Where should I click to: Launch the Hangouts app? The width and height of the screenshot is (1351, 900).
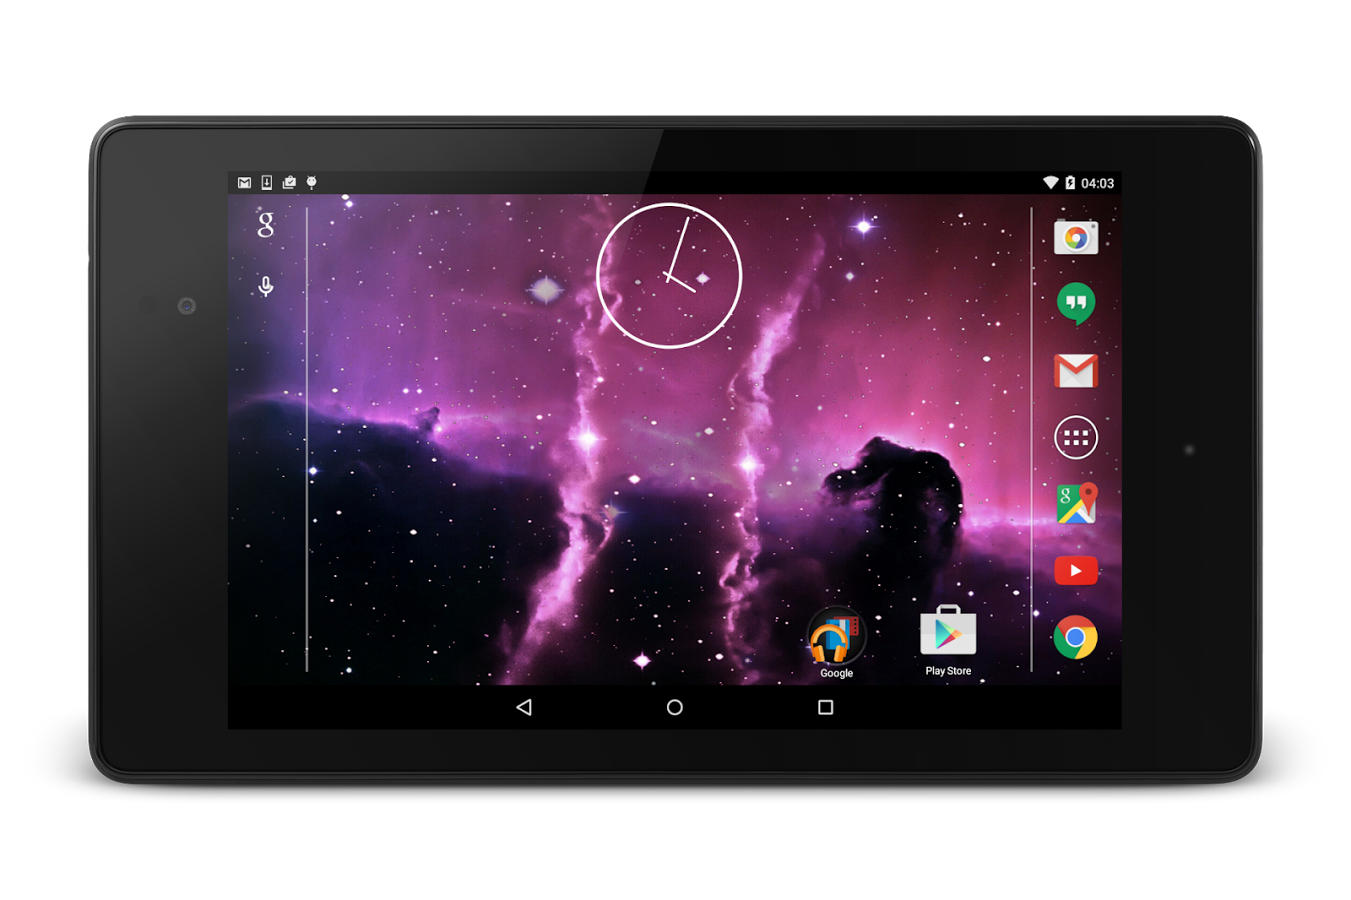(x=1076, y=304)
